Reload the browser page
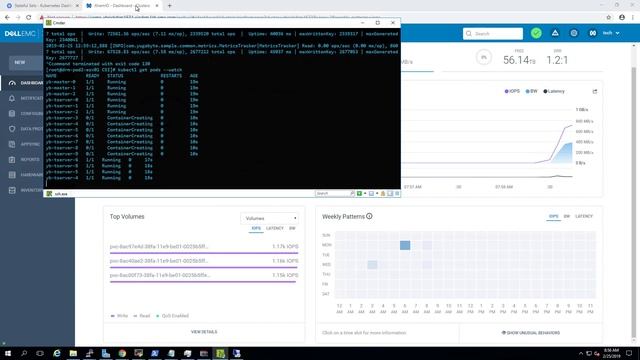This screenshot has width=640, height=360. [29, 17]
